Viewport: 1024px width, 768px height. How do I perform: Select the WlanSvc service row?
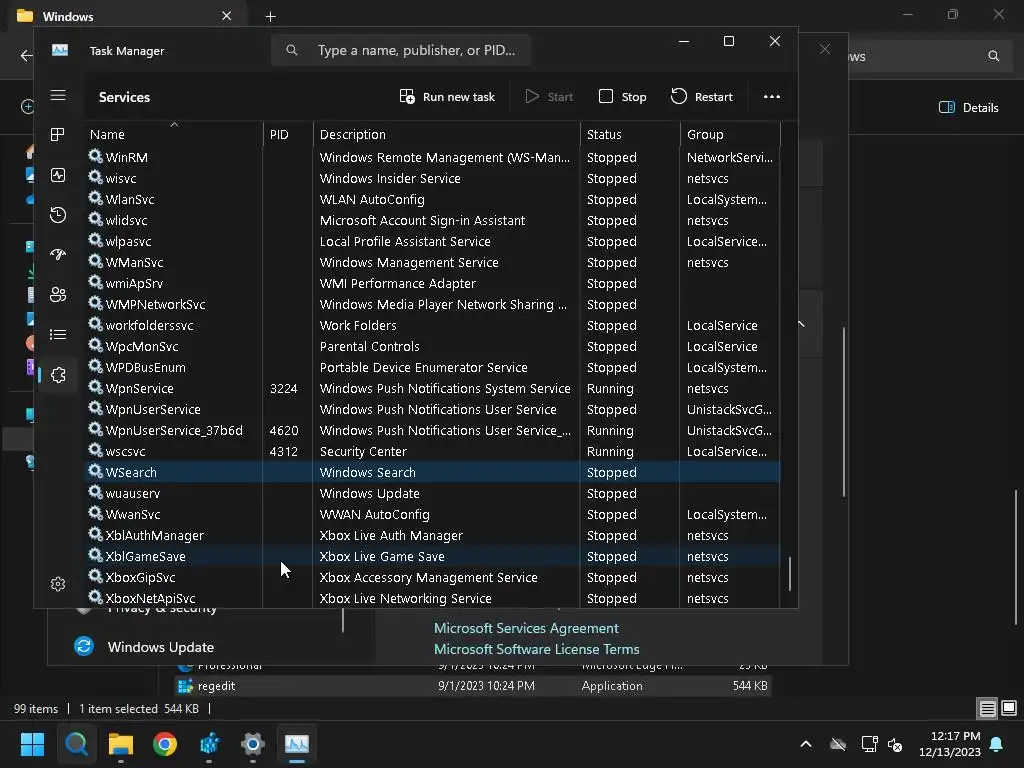click(x=432, y=199)
